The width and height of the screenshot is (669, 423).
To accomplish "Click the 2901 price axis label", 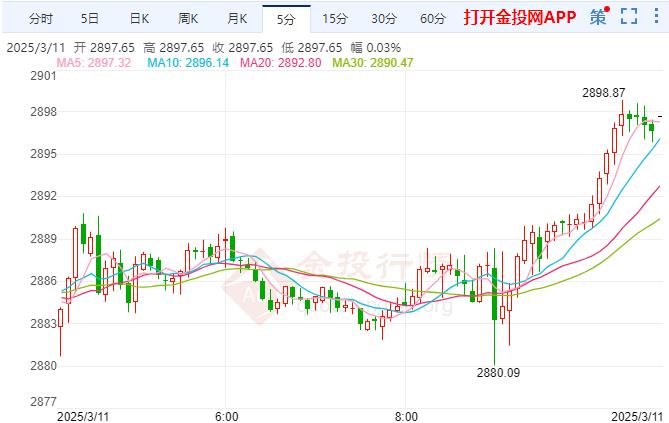I will coord(43,76).
